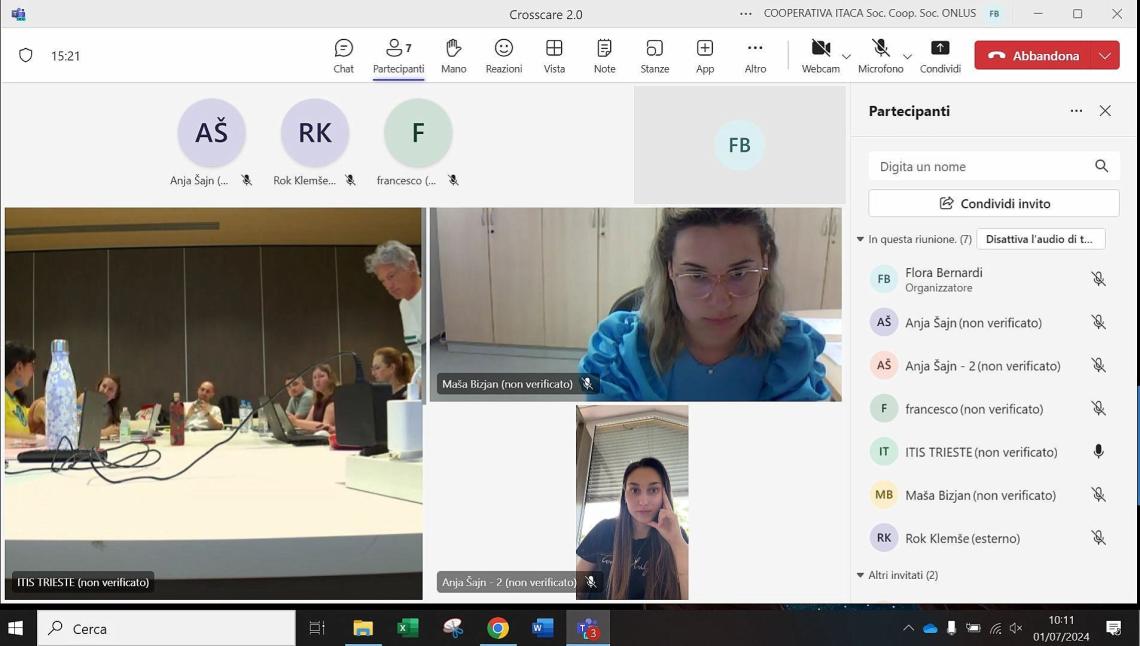Screen dimensions: 1140x646
Task: Open the taskbar clock and calendar
Action: pos(1061,628)
